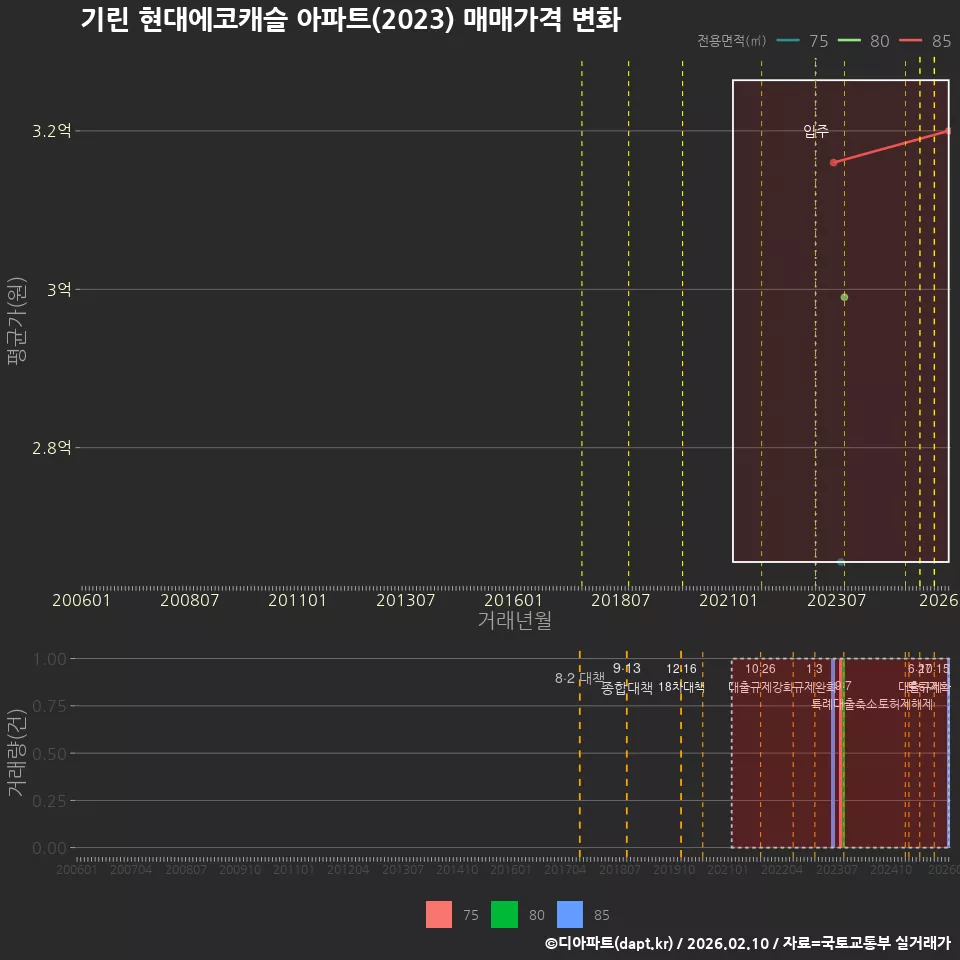
Task: Click '202307' on the price chart x-axis
Action: tap(836, 600)
